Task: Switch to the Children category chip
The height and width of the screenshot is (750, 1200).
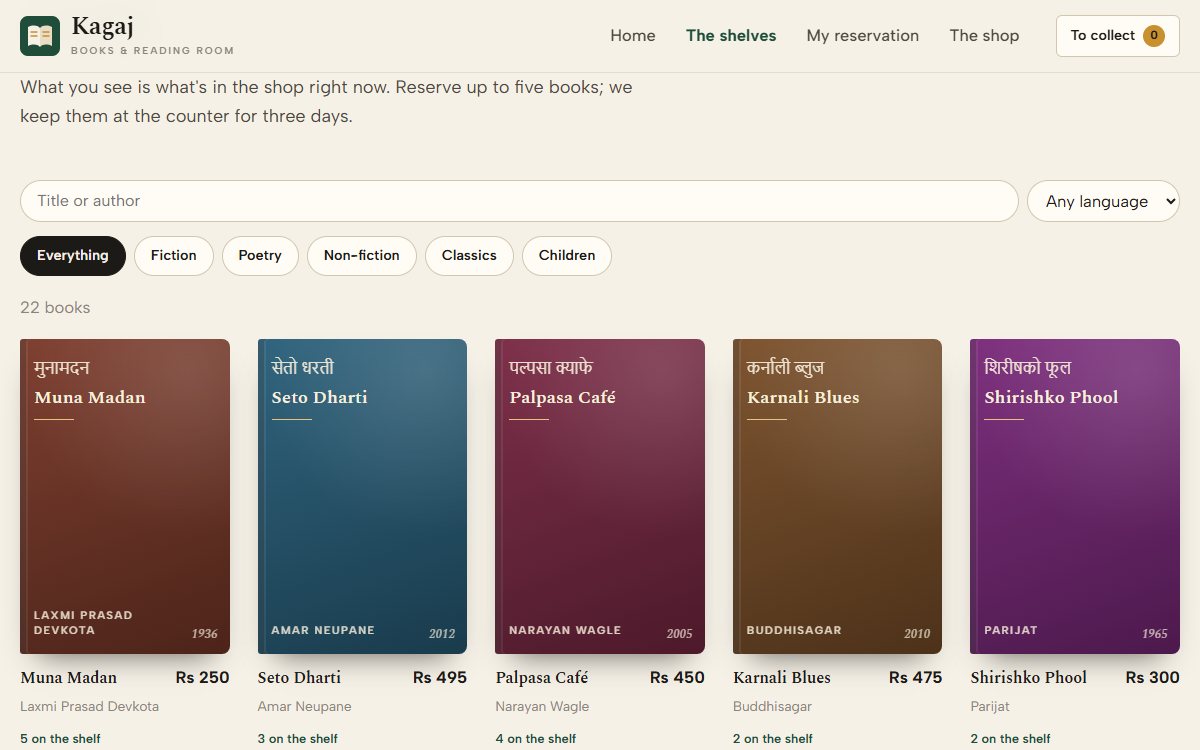Action: click(567, 256)
